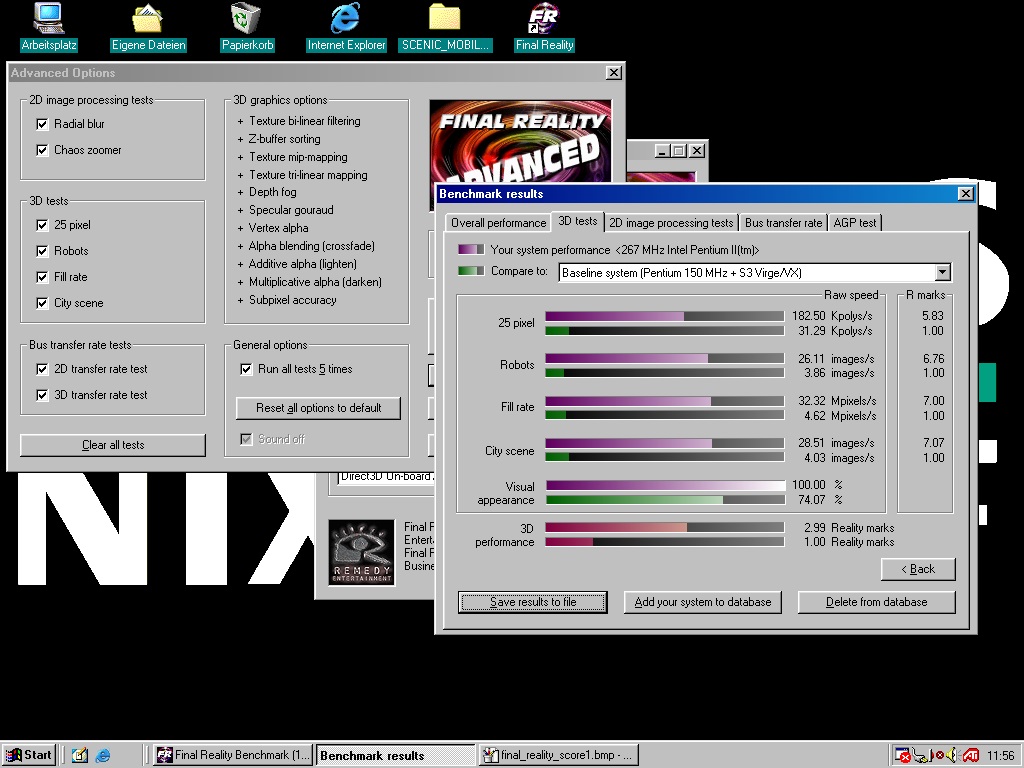Go Back in Benchmark results

(x=918, y=569)
